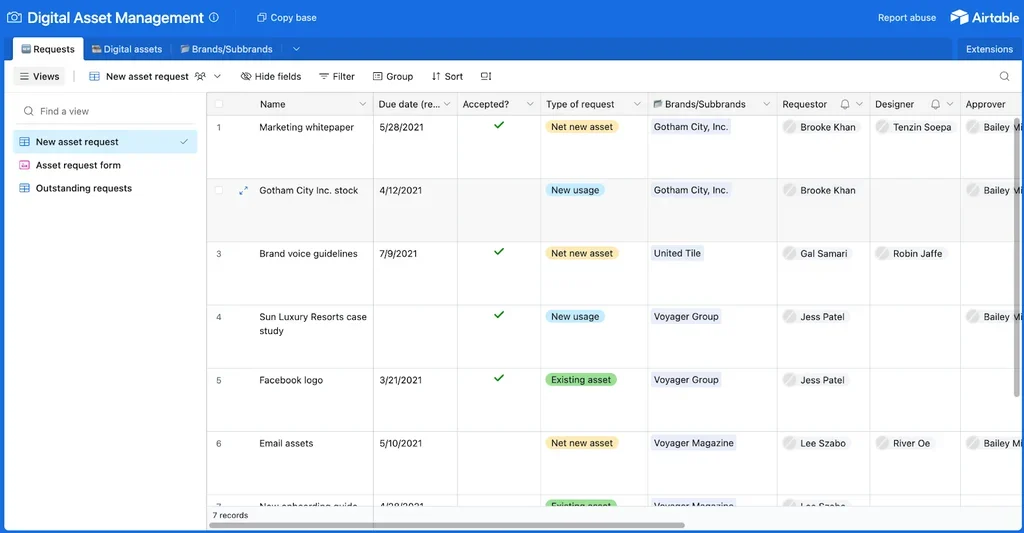Click the collaborators icon next to New asset request

click(x=200, y=76)
